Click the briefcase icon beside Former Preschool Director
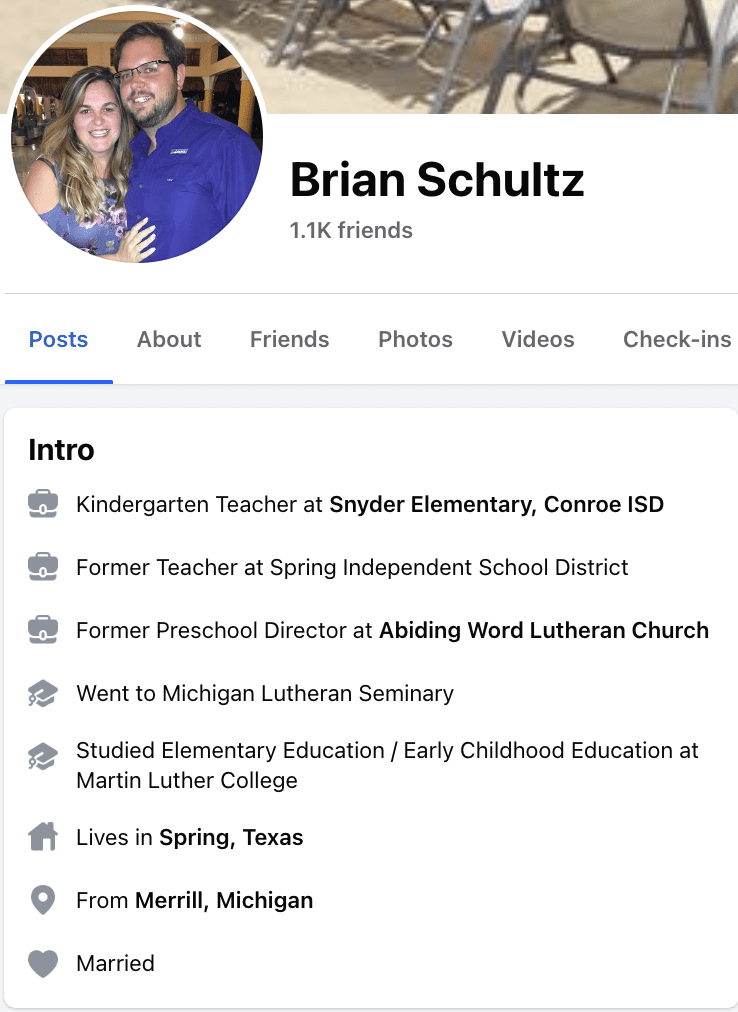The height and width of the screenshot is (1012, 738). pos(43,631)
